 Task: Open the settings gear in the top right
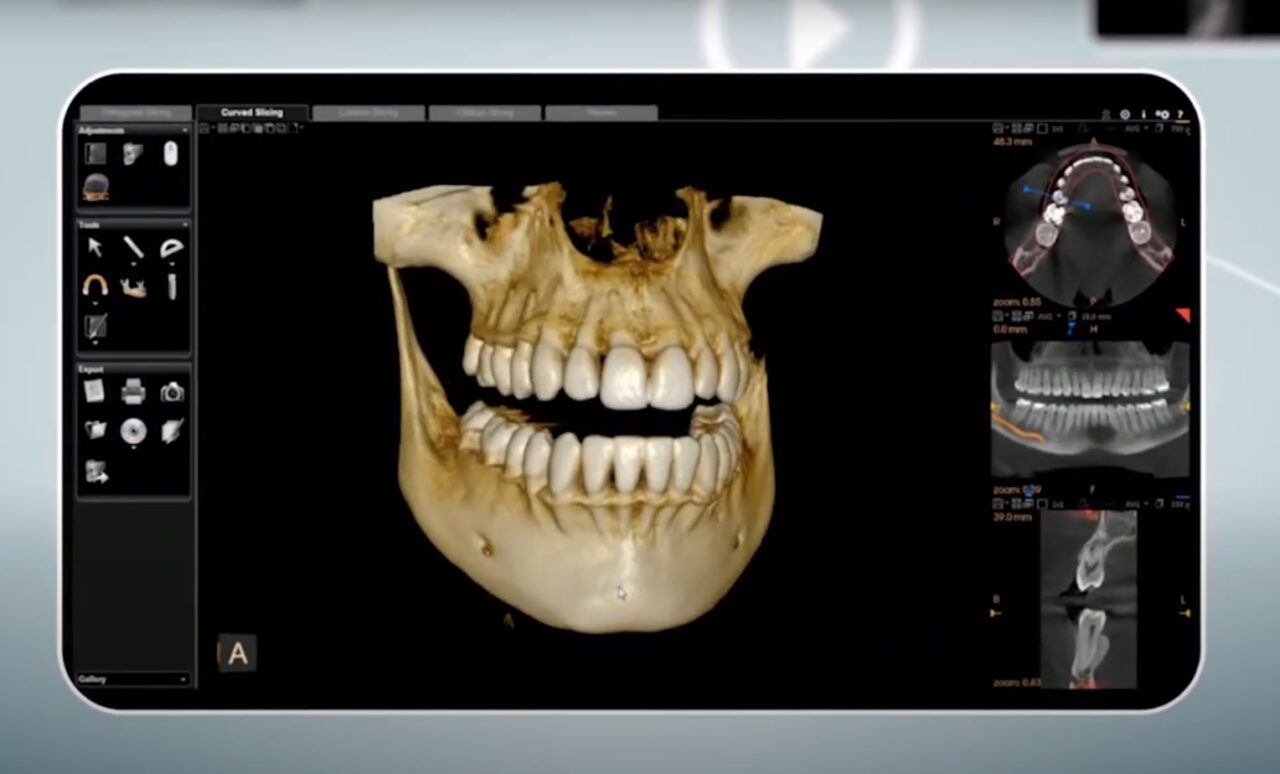point(1125,114)
